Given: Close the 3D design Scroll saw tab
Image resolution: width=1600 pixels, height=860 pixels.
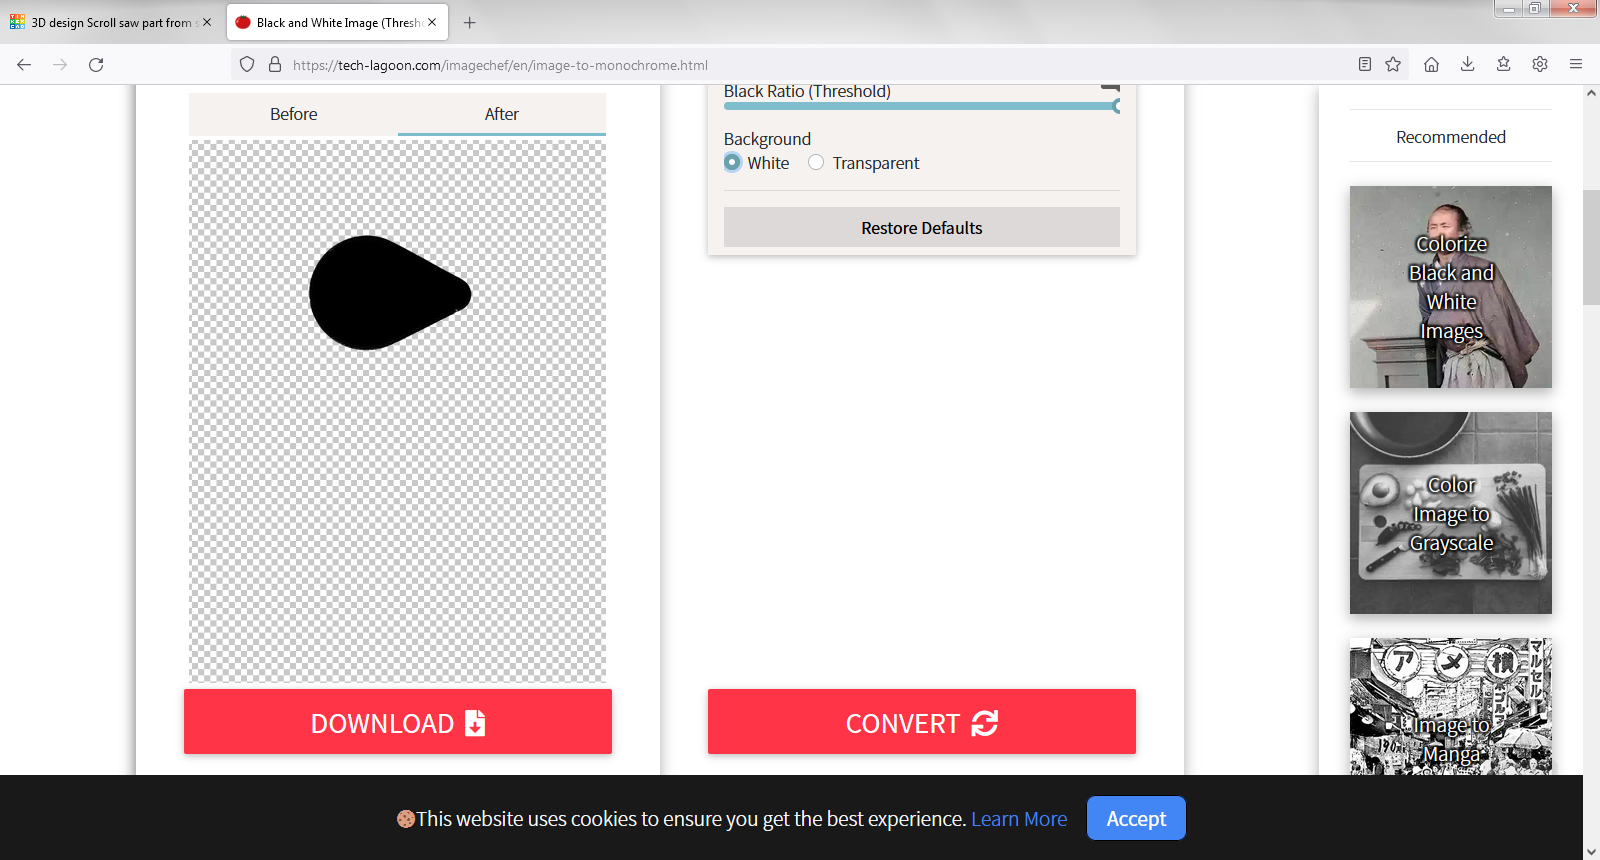Looking at the screenshot, I should [x=207, y=22].
